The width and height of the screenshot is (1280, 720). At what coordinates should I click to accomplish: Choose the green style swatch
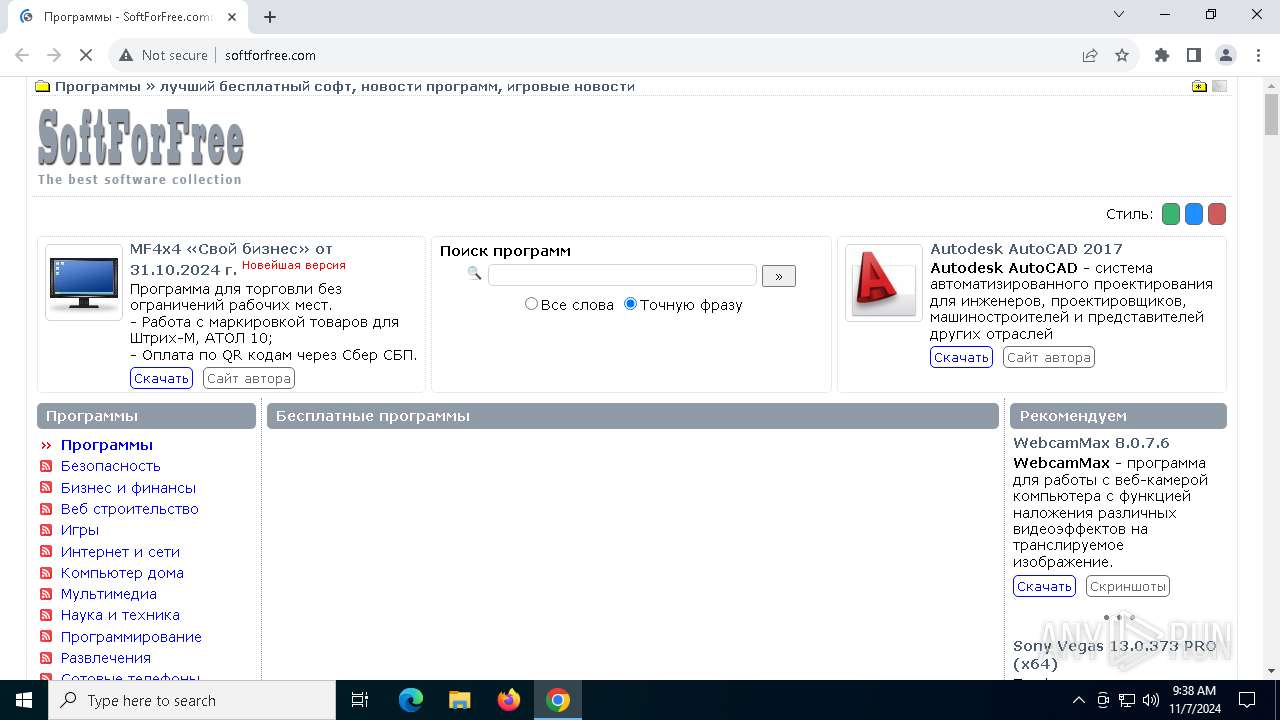(x=1171, y=214)
